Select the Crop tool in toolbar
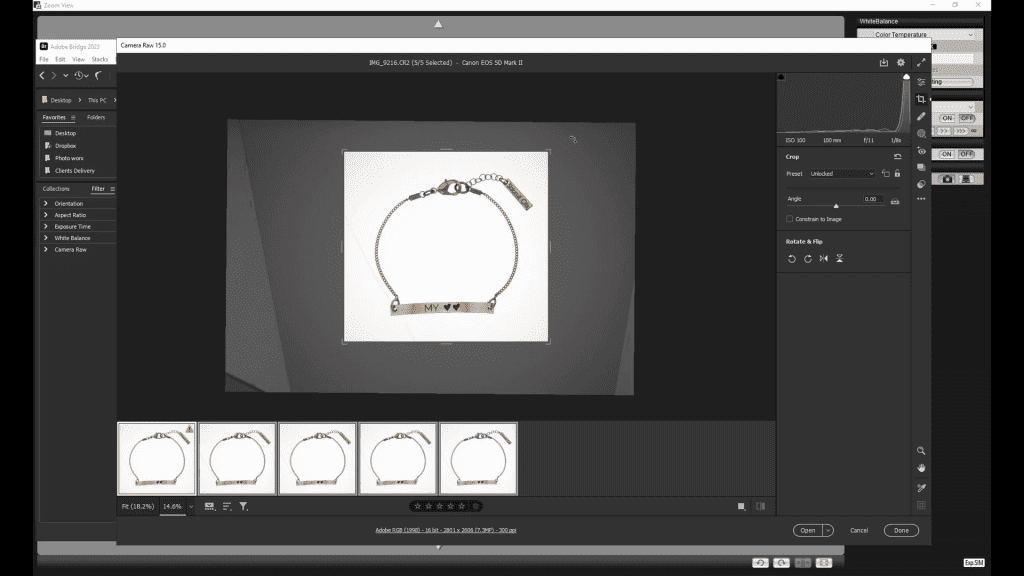This screenshot has width=1024, height=576. coord(921,99)
